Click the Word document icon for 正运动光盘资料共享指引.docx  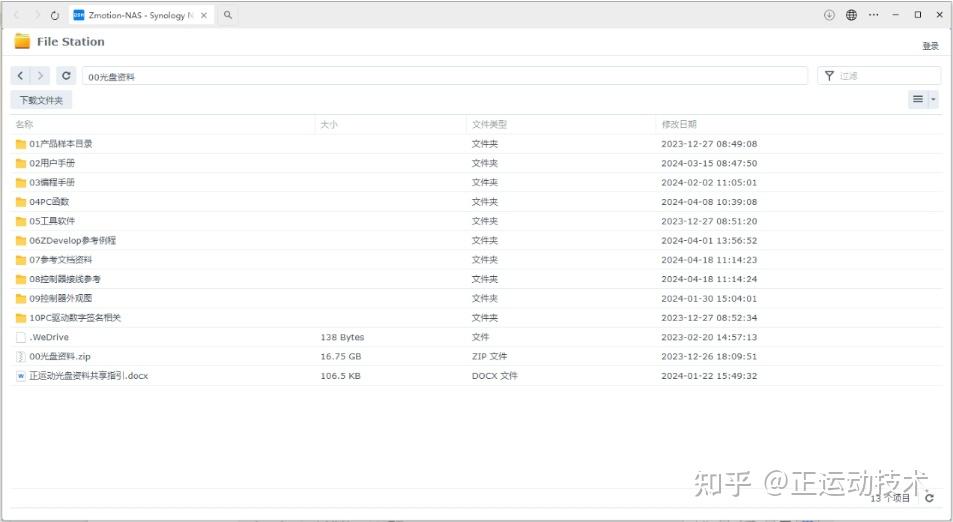click(x=21, y=376)
